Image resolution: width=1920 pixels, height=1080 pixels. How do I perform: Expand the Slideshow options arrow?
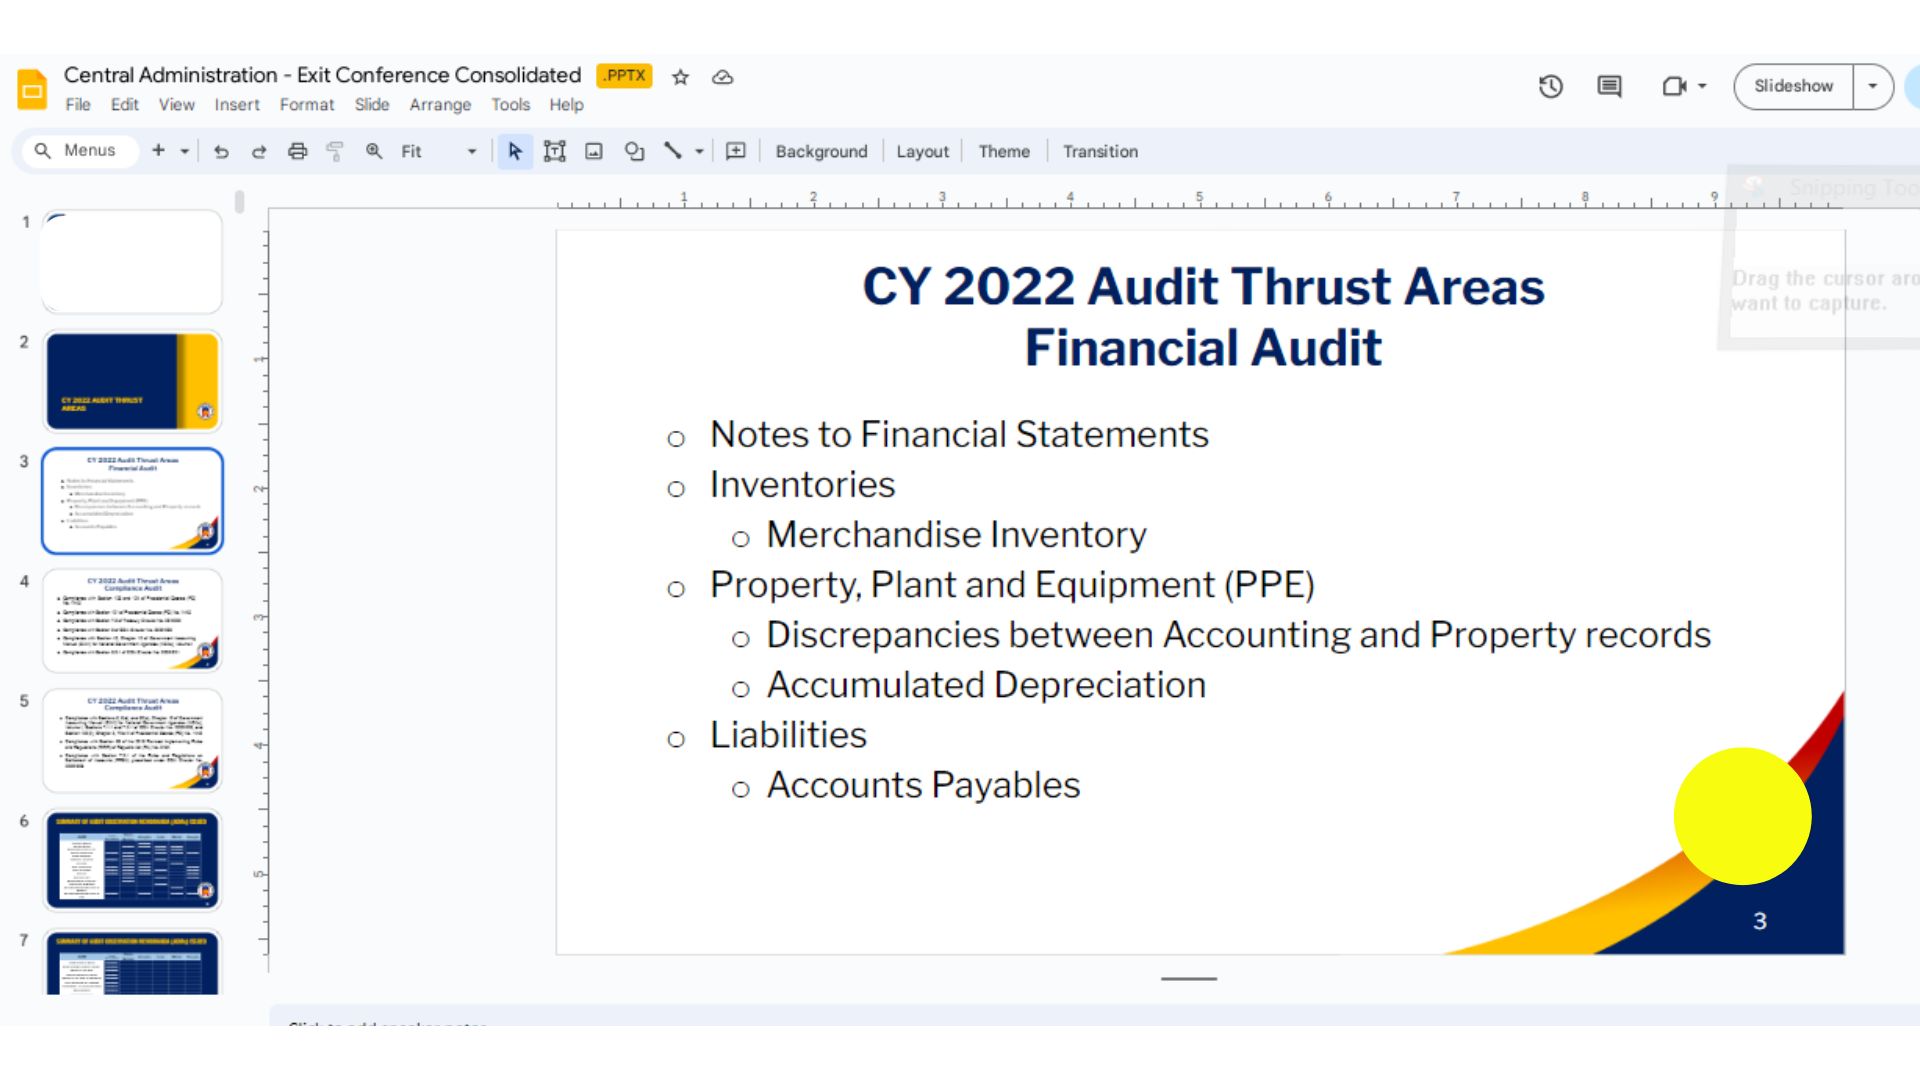coord(1873,86)
